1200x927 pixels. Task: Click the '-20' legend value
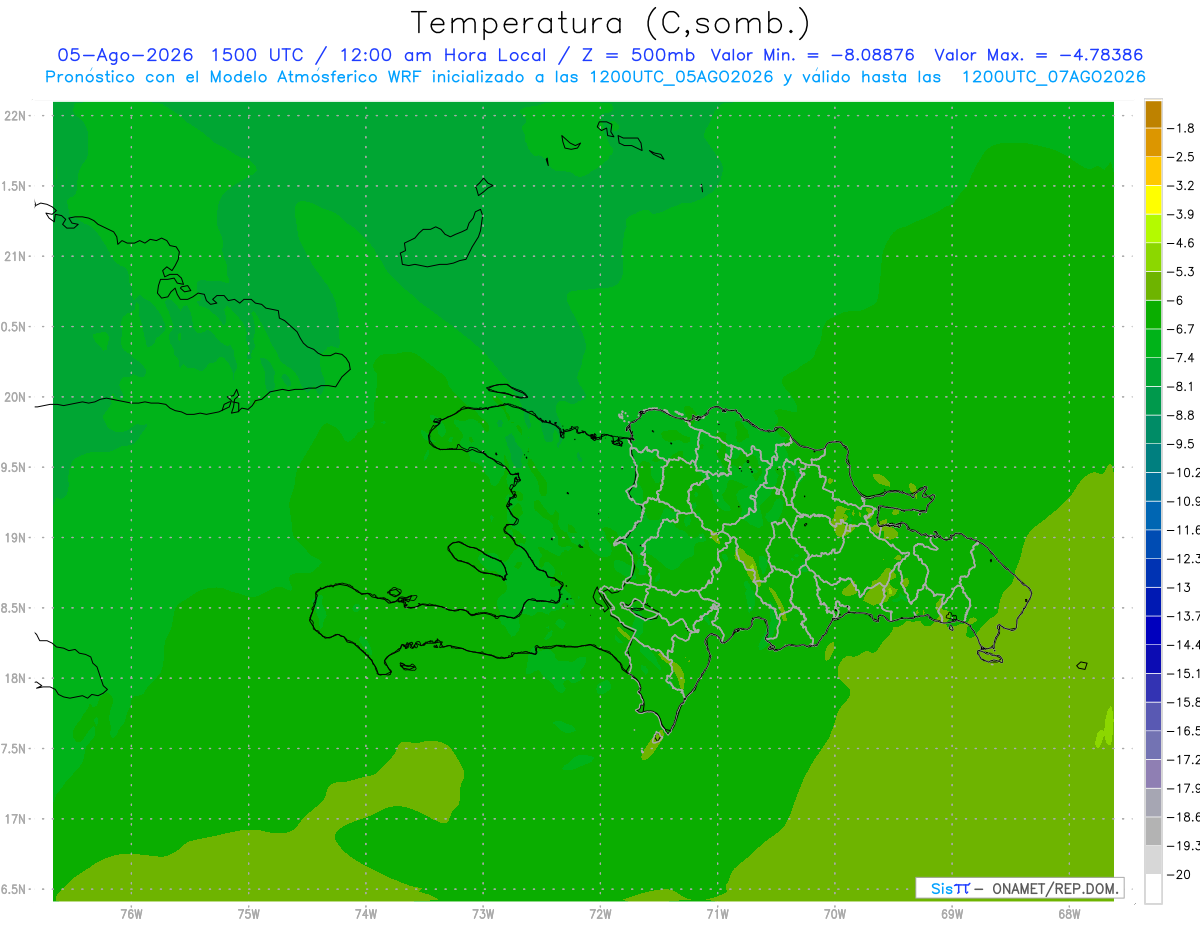(1179, 874)
